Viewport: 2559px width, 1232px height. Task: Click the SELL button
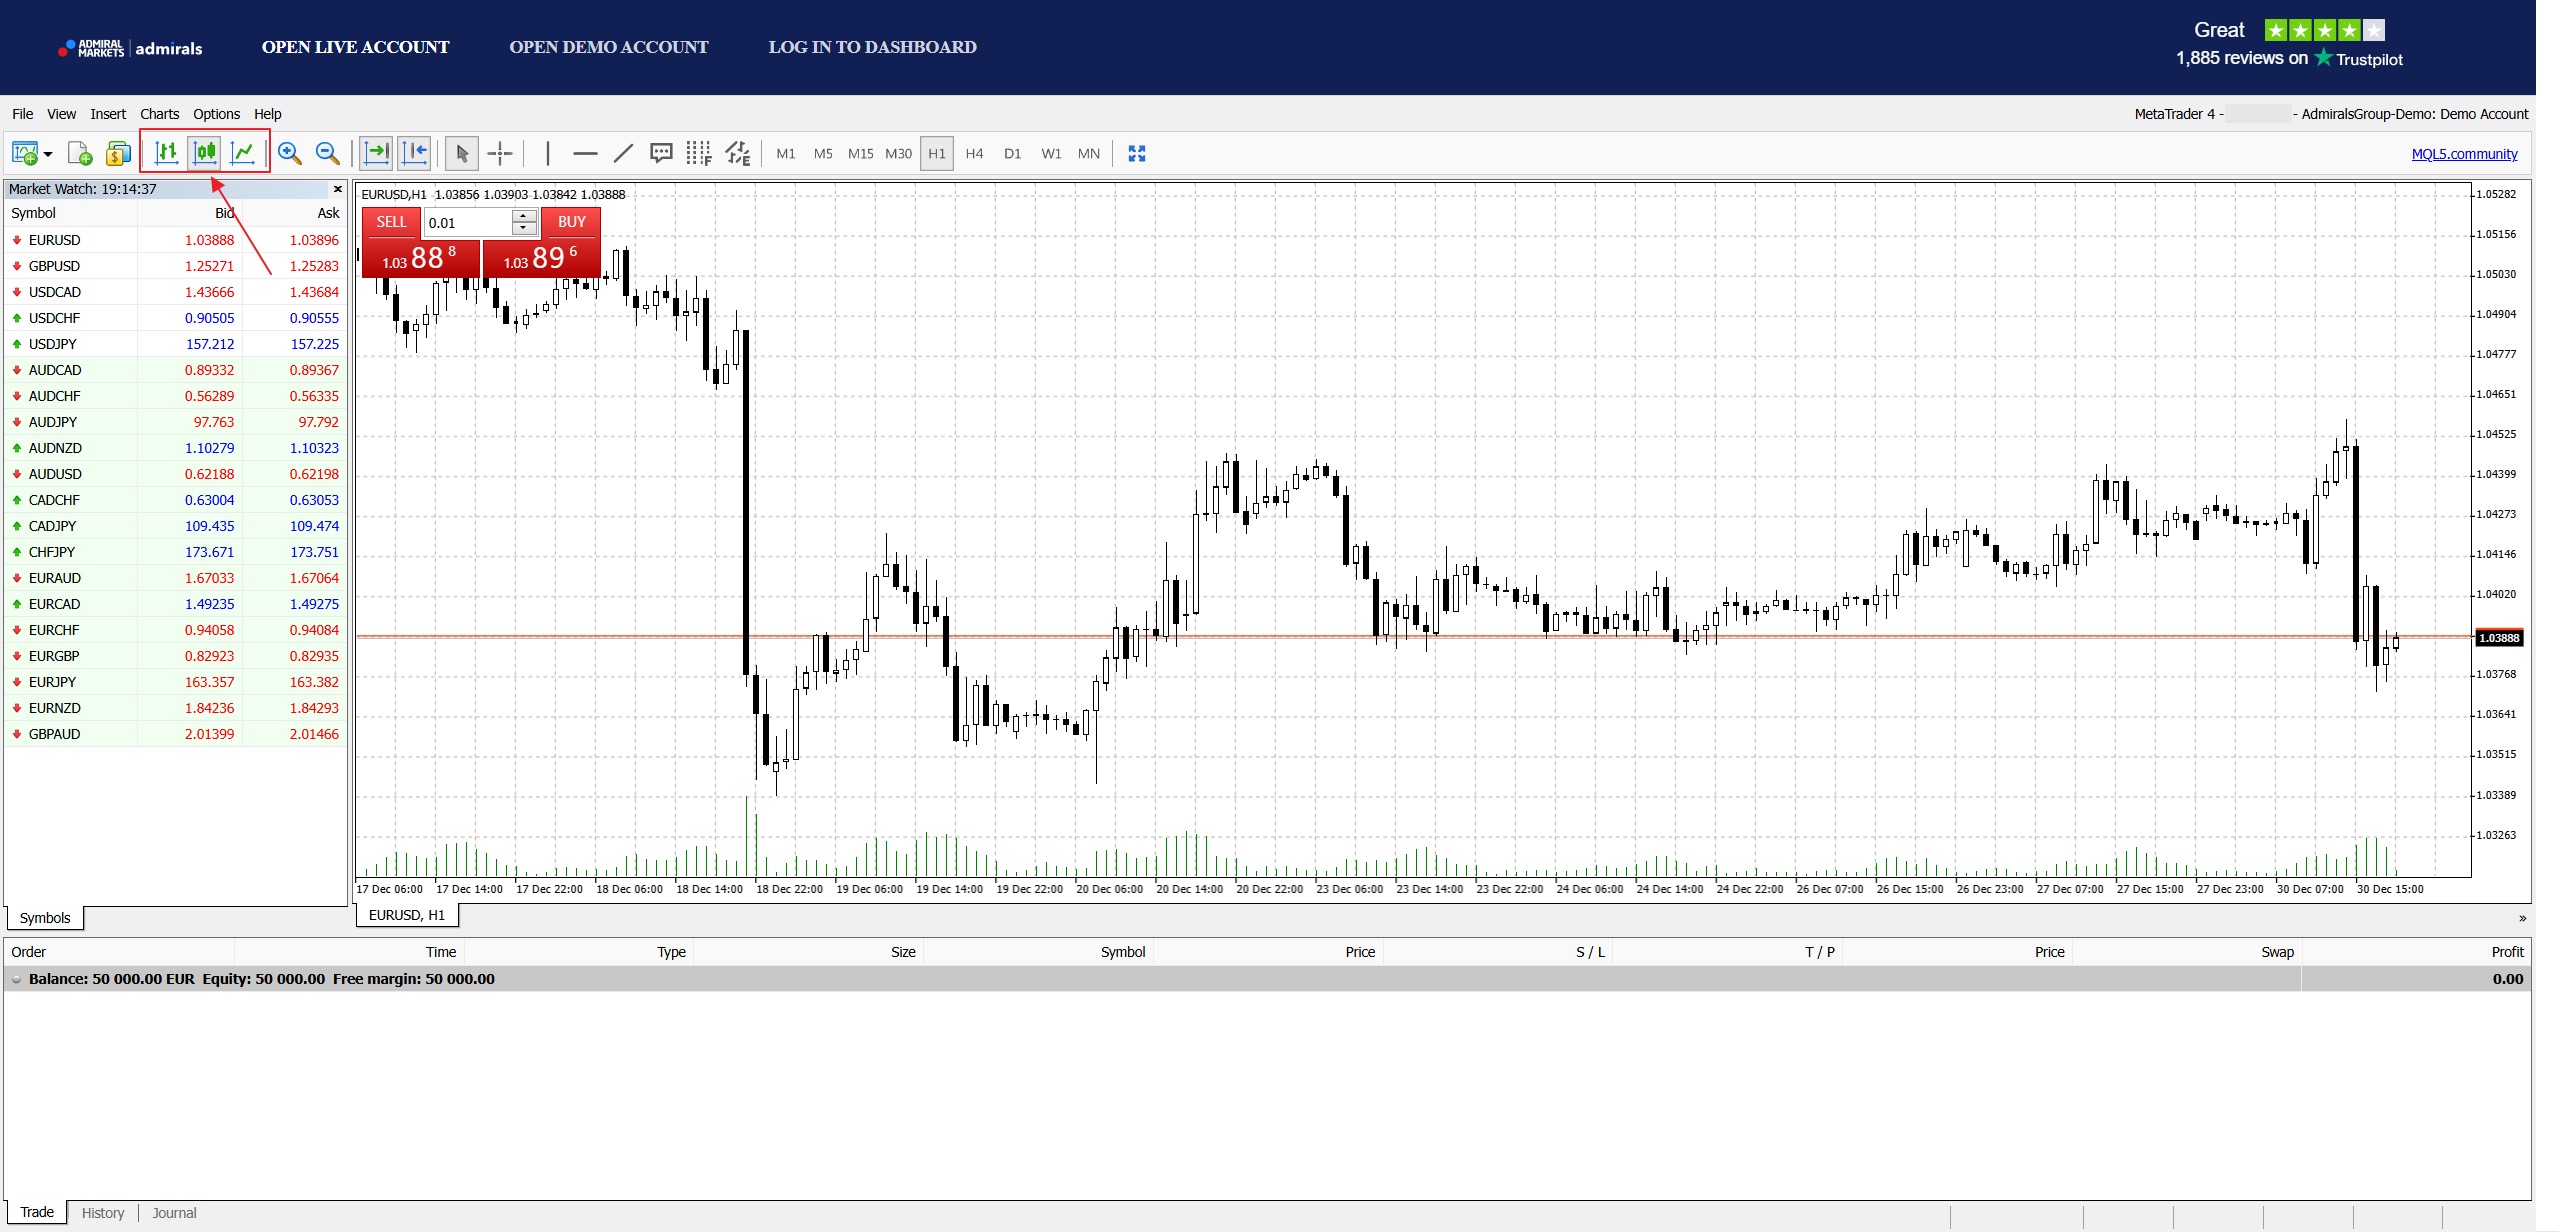coord(391,222)
